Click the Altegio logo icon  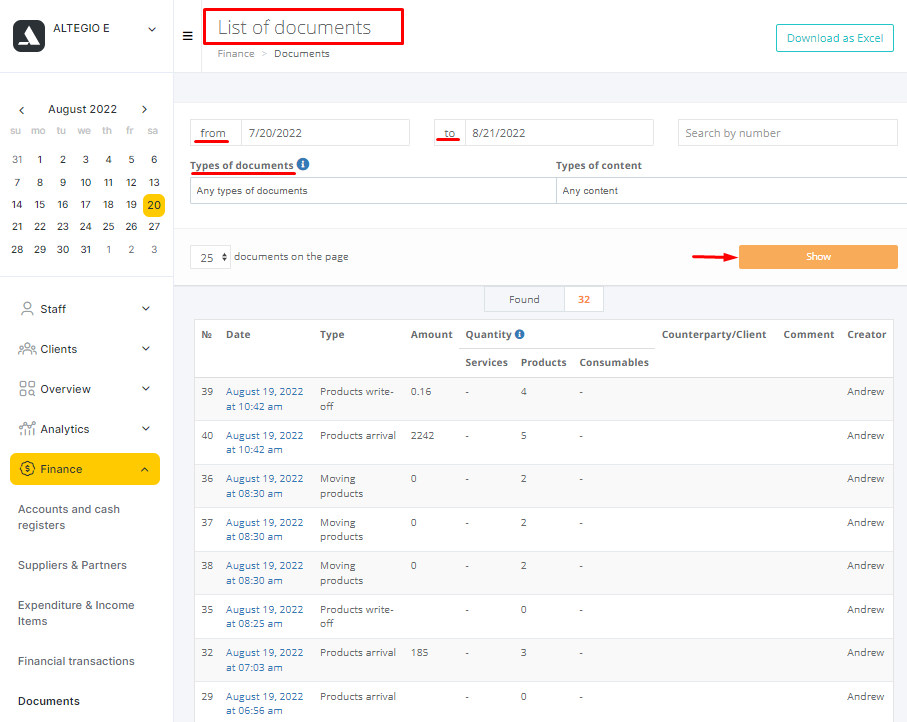tap(29, 36)
